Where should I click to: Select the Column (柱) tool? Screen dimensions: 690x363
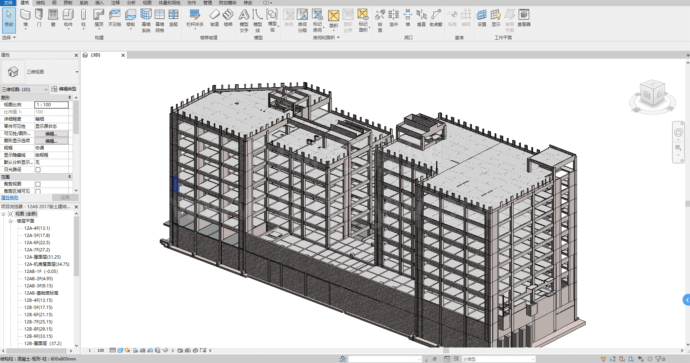(x=83, y=18)
